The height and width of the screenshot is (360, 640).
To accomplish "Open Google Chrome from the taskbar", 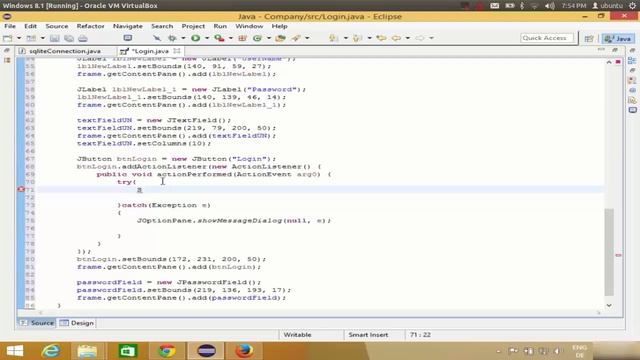I will coord(167,351).
